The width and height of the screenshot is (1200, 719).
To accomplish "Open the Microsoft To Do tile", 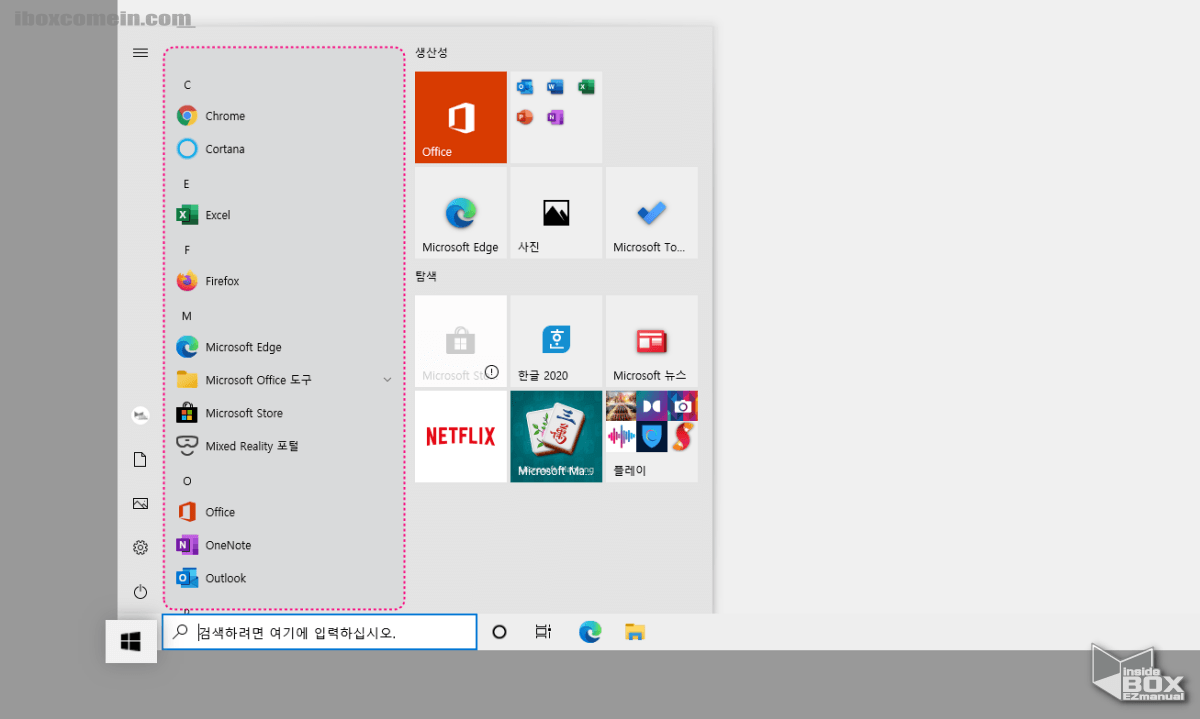I will coord(651,212).
